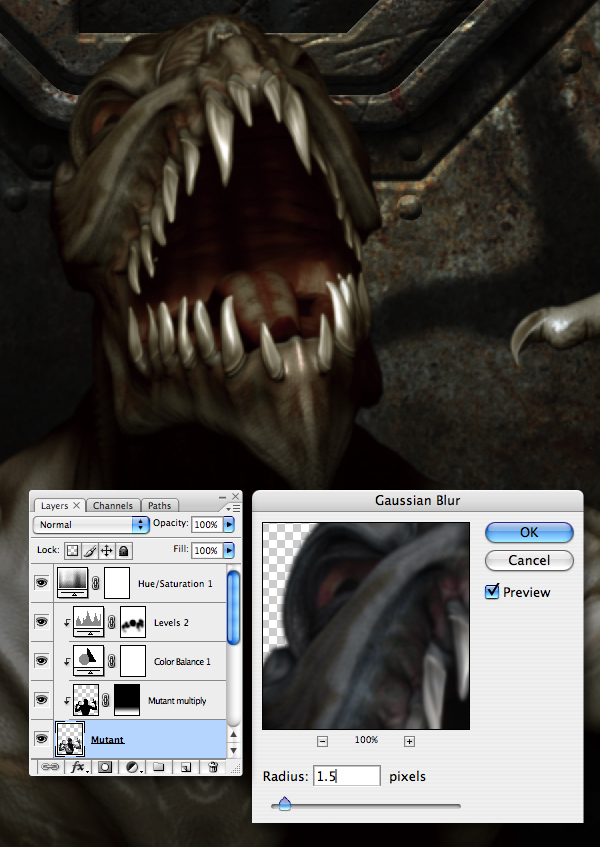Viewport: 600px width, 847px height.
Task: Create a new layer
Action: (185, 767)
